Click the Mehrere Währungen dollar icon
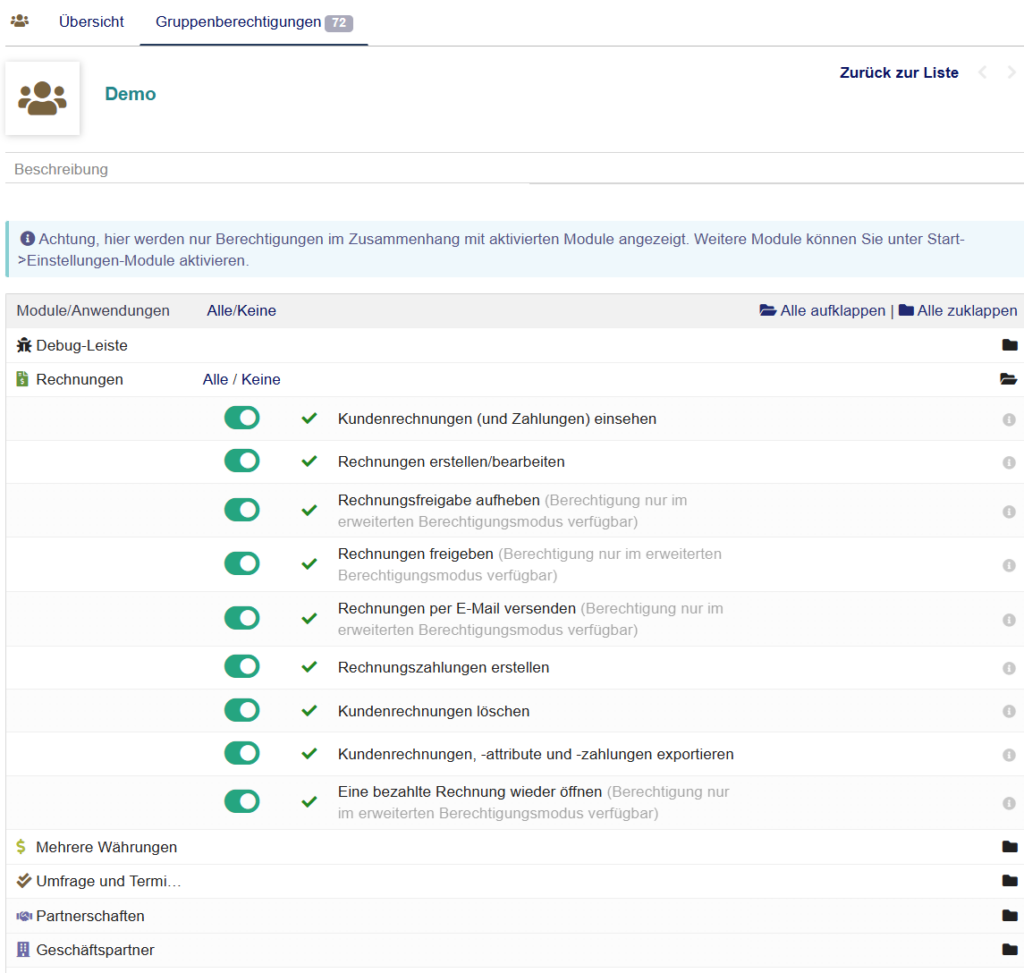 [22, 847]
